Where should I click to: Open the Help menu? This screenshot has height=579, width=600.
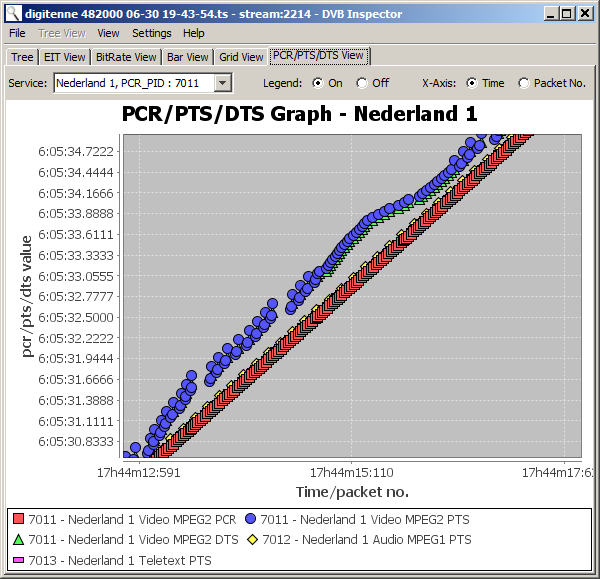193,33
